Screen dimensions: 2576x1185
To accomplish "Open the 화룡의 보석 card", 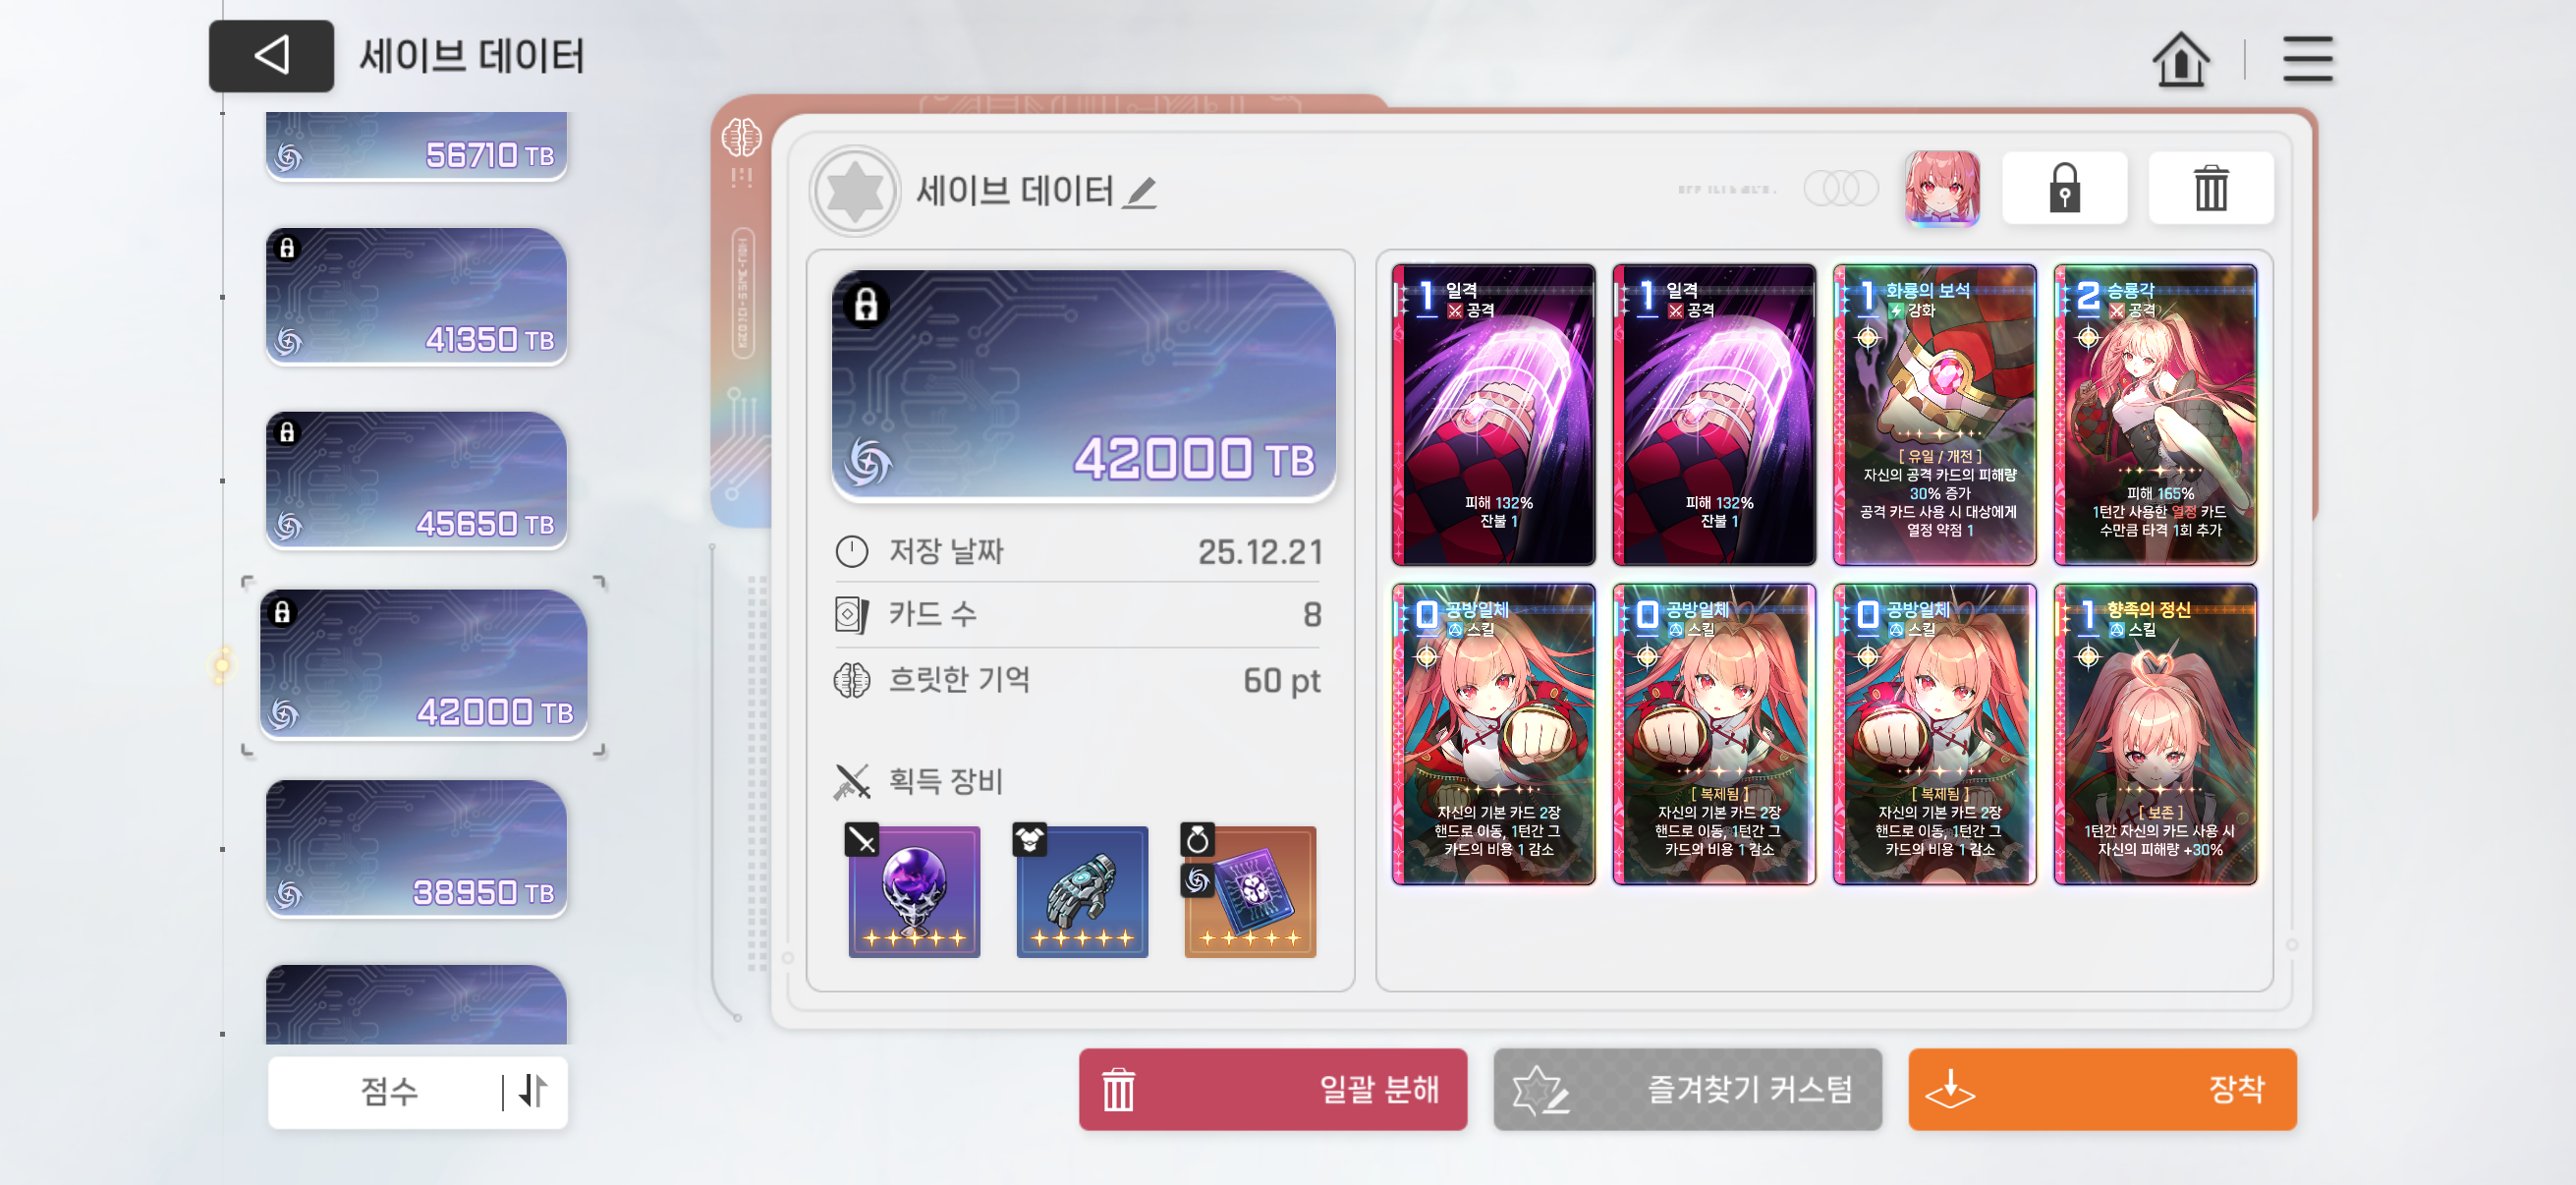I will tap(1934, 415).
